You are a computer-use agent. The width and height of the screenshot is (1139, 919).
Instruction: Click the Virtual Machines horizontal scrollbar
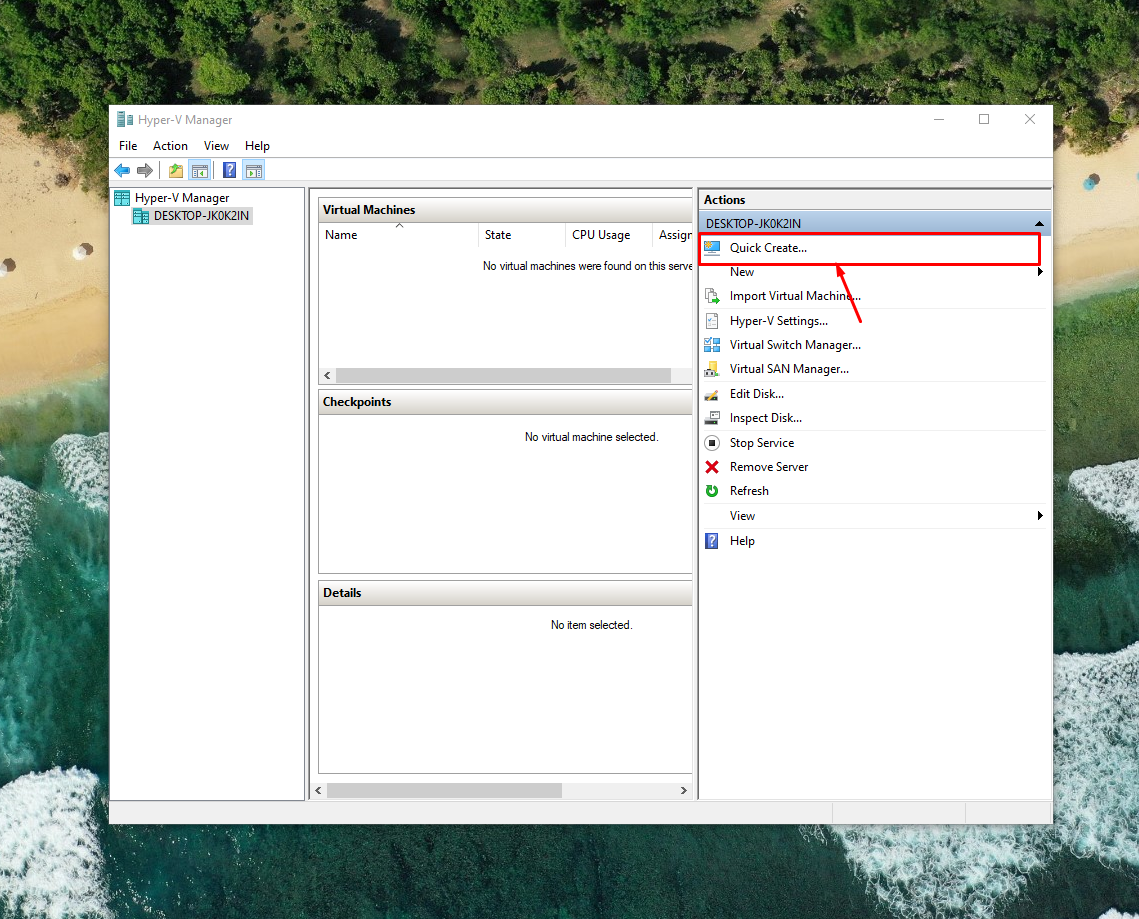[502, 376]
